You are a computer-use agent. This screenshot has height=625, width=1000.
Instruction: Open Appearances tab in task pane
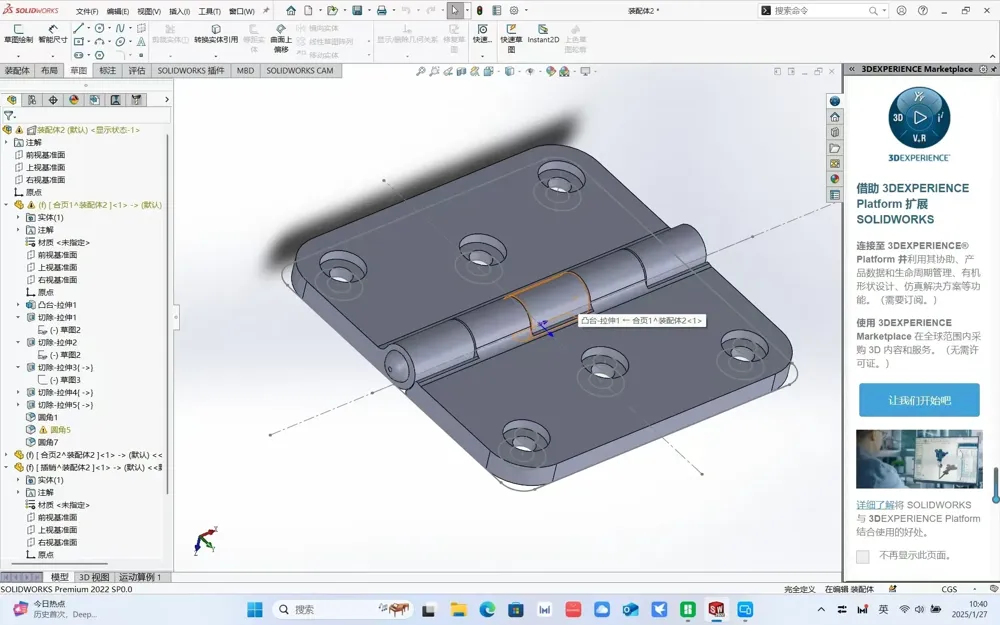pos(834,179)
